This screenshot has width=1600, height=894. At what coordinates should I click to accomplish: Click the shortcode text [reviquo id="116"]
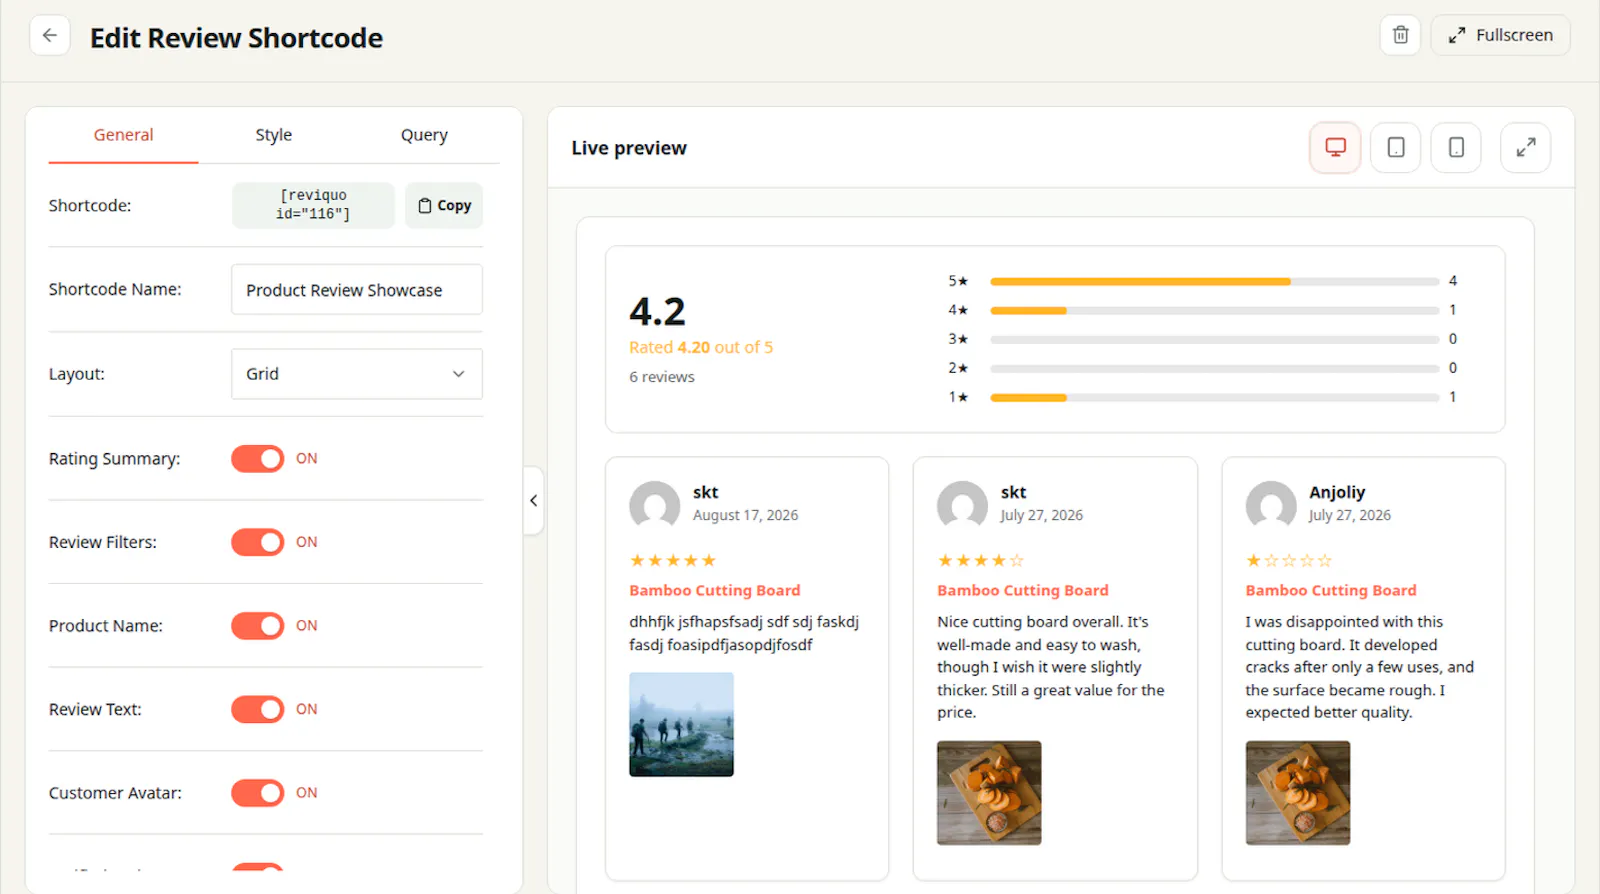314,205
